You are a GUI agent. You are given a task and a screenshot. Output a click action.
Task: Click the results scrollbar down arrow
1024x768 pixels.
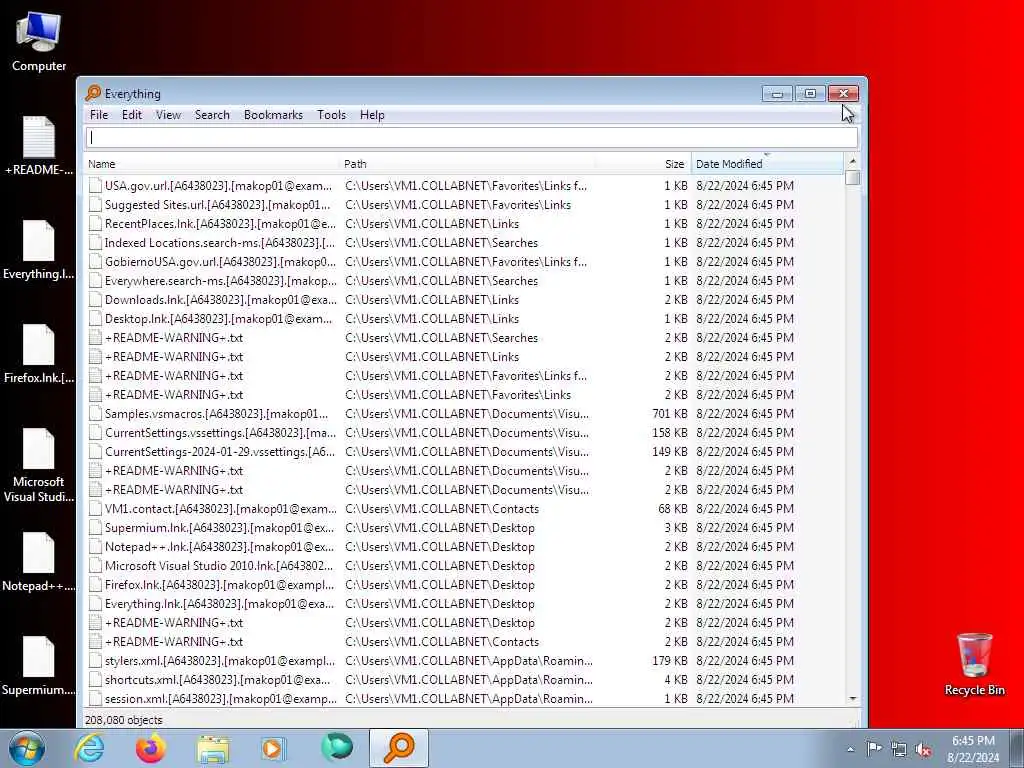[852, 699]
